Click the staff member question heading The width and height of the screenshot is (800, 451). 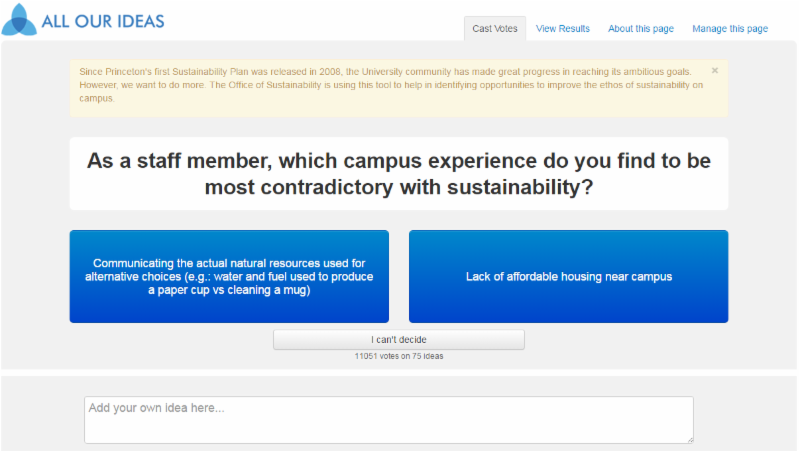(x=399, y=173)
